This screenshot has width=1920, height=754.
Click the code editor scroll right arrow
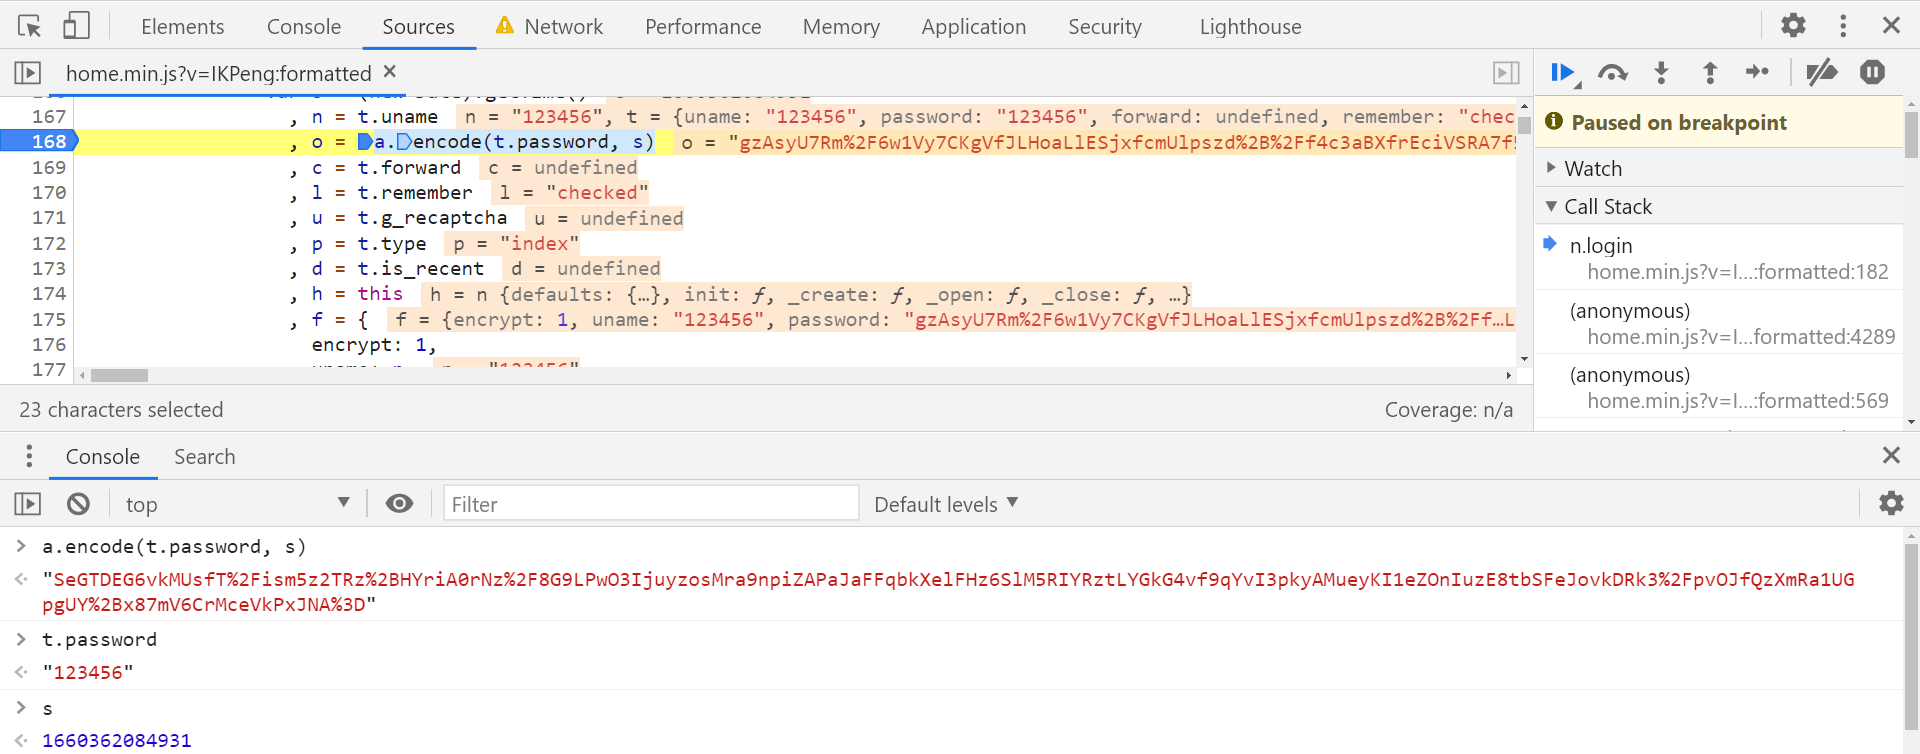tap(1508, 376)
